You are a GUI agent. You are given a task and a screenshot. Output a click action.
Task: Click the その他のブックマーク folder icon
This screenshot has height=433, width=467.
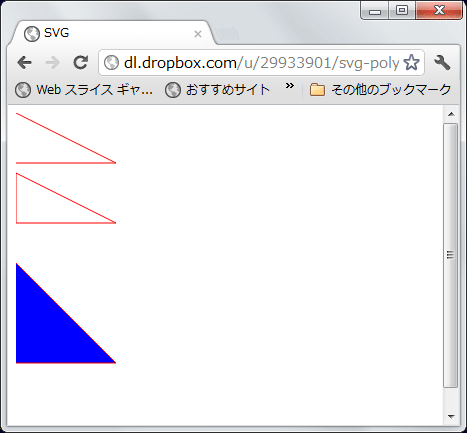click(317, 90)
